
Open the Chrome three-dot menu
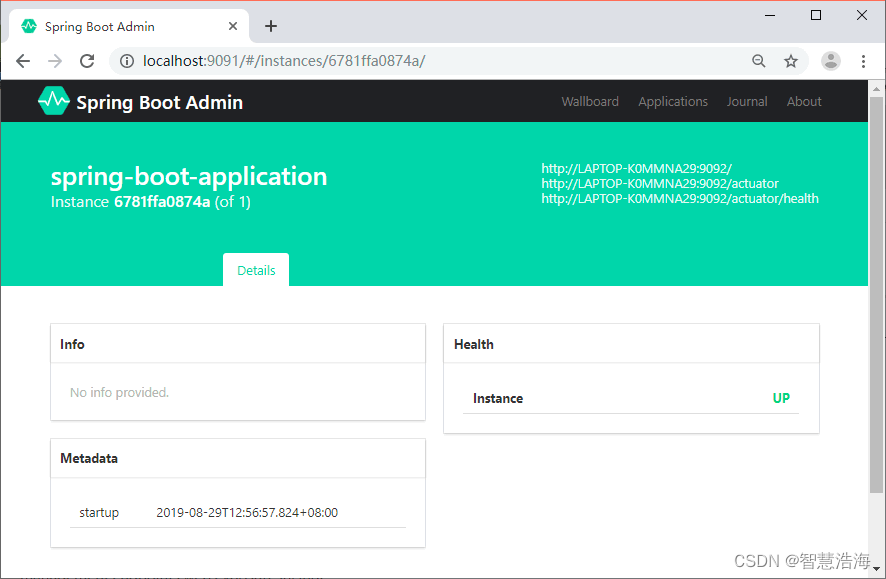[863, 60]
